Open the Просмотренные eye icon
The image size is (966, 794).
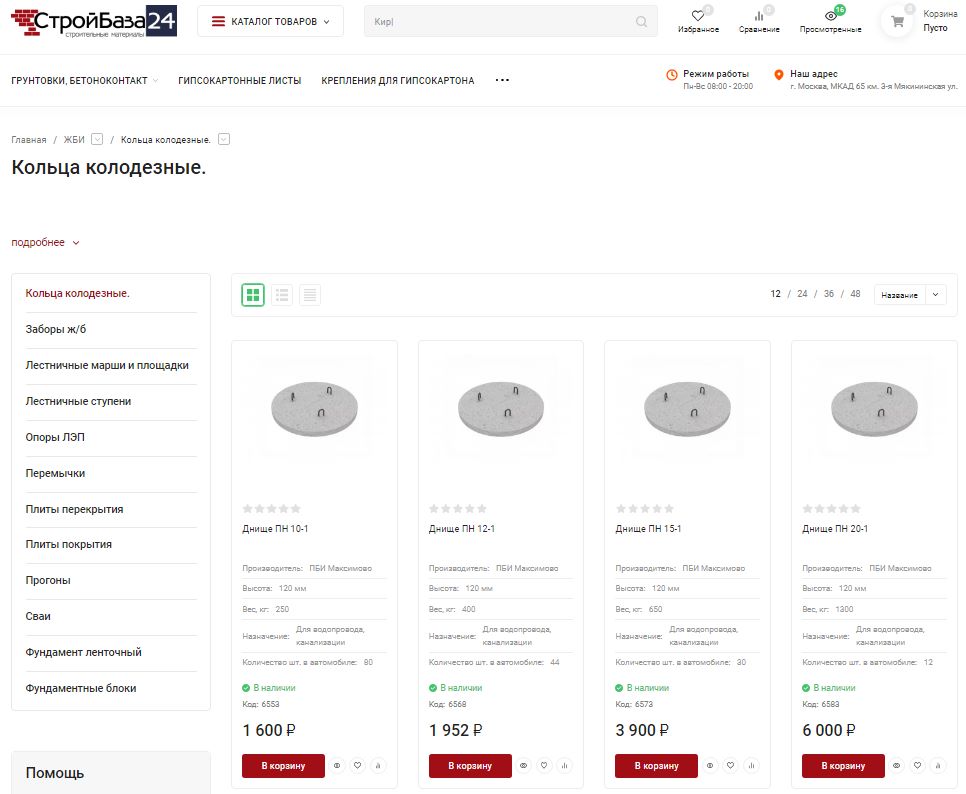830,16
